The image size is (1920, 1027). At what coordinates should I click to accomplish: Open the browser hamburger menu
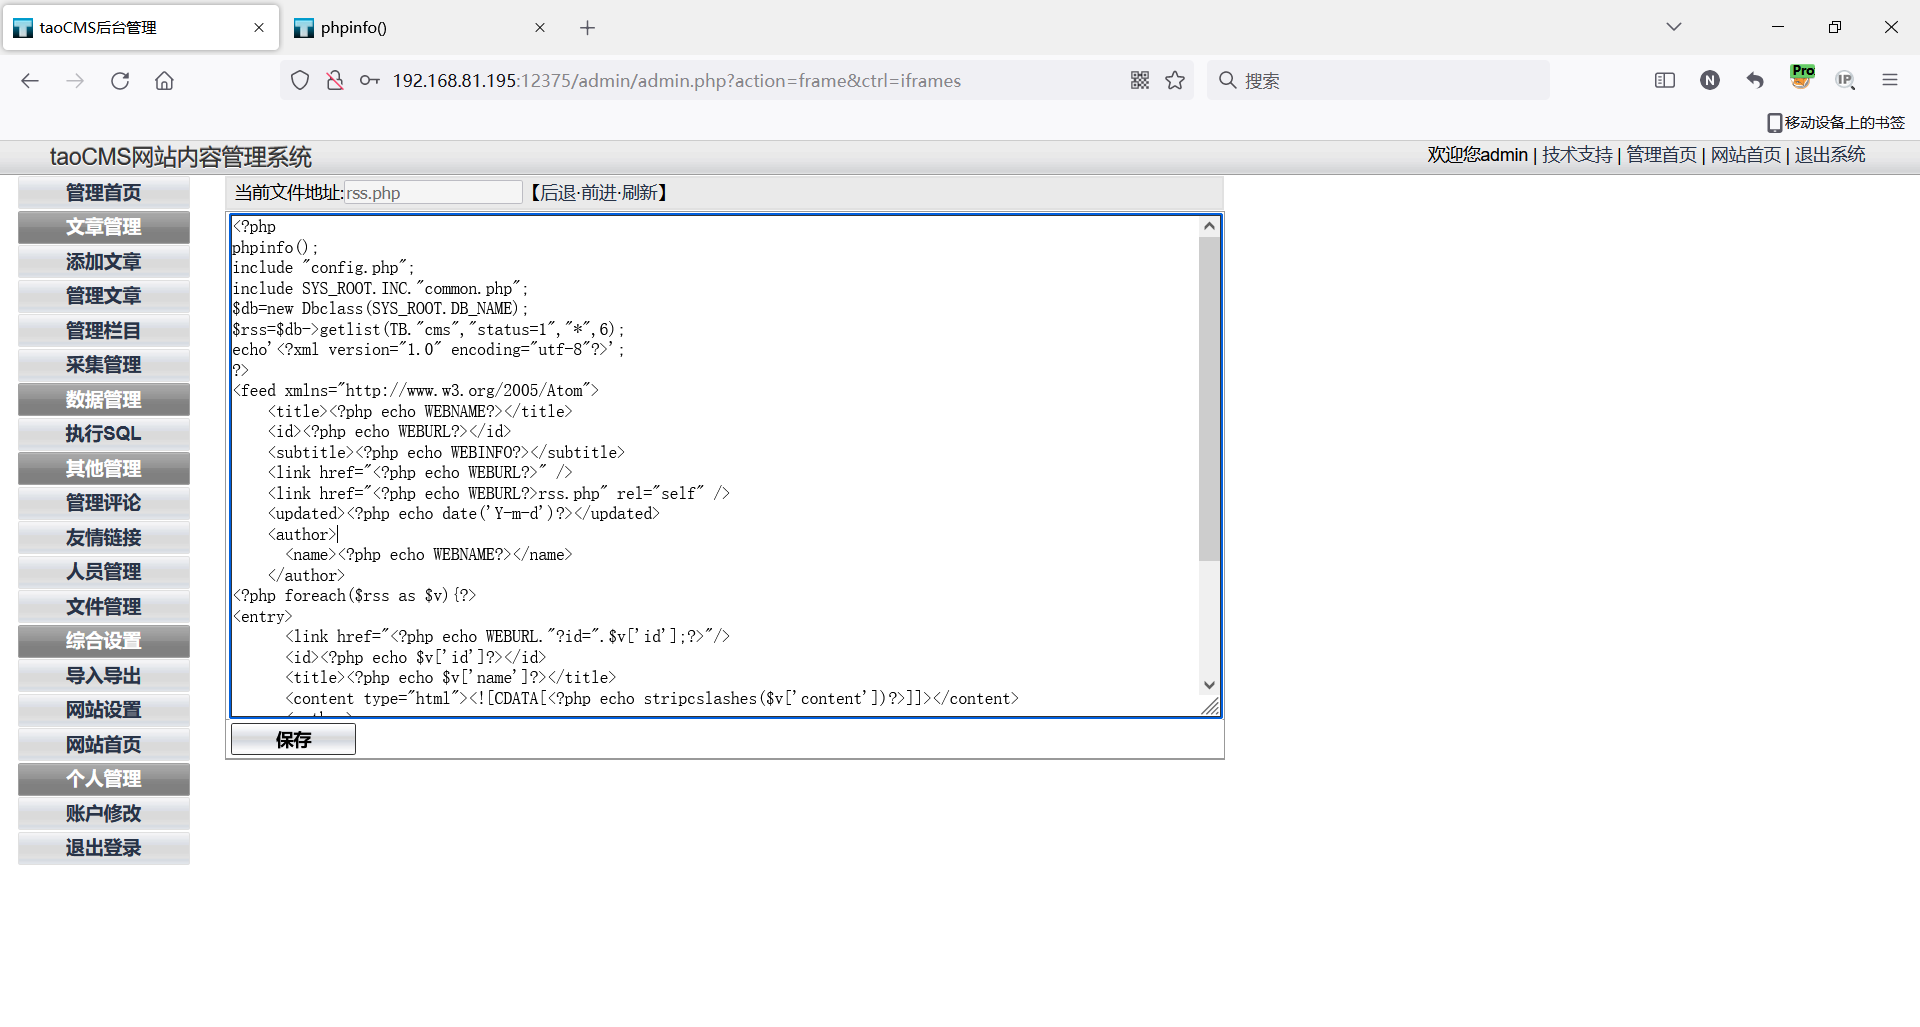1890,81
